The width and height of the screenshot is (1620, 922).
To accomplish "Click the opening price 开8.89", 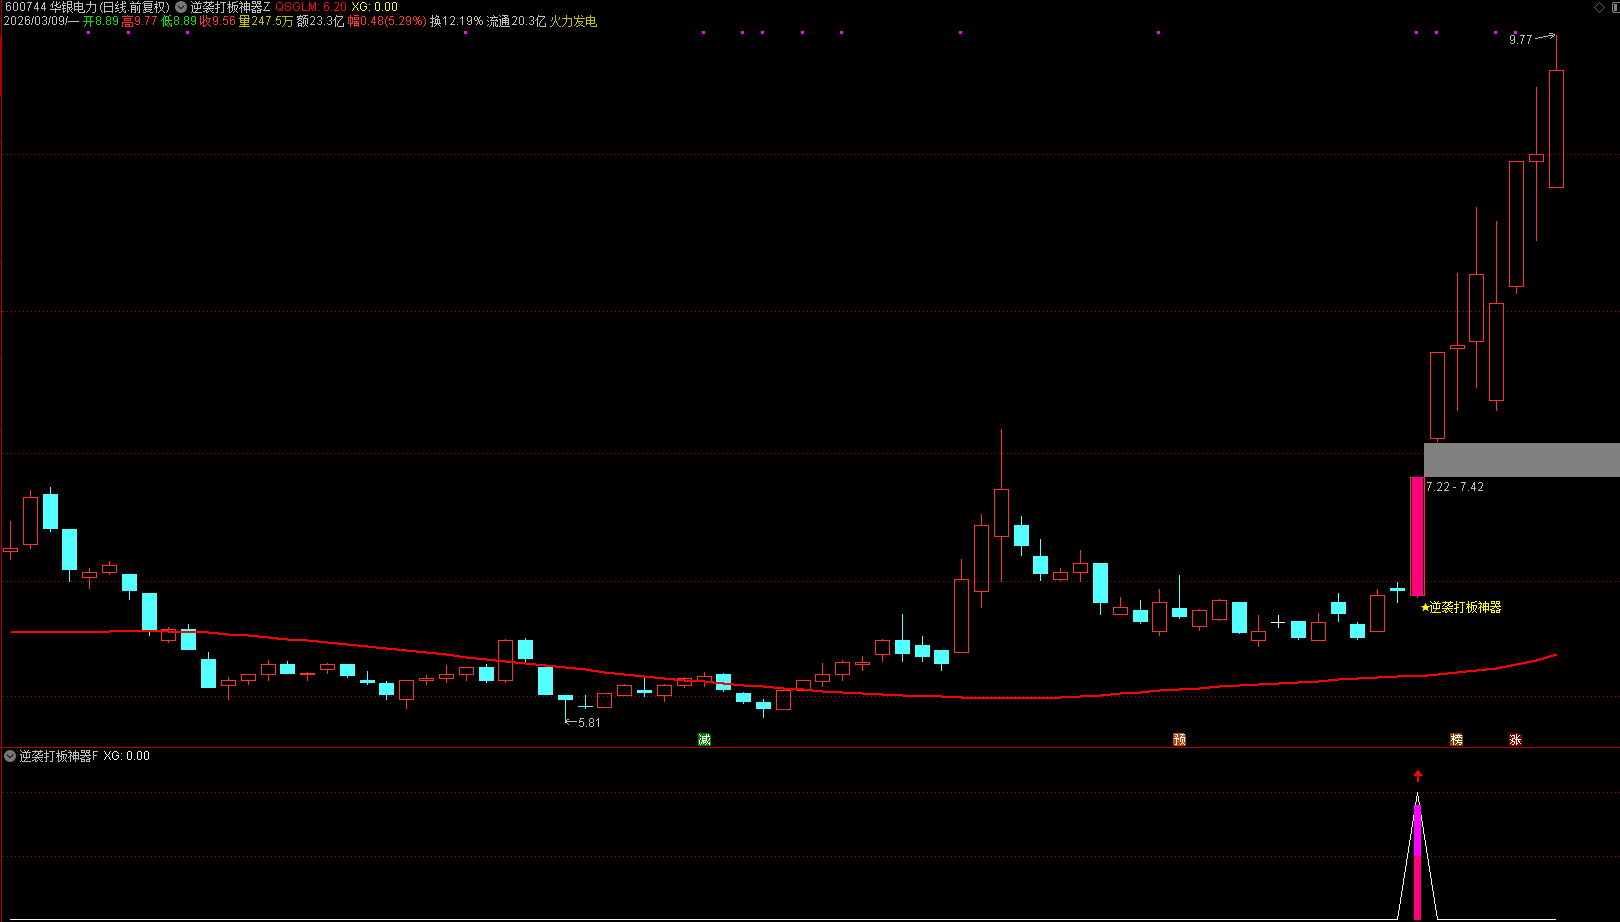I will tap(101, 21).
